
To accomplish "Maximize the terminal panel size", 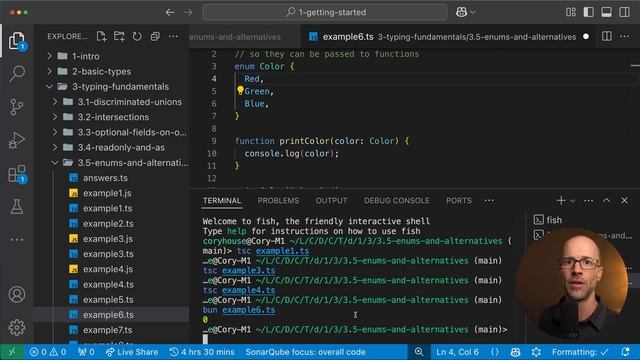I will click(607, 200).
